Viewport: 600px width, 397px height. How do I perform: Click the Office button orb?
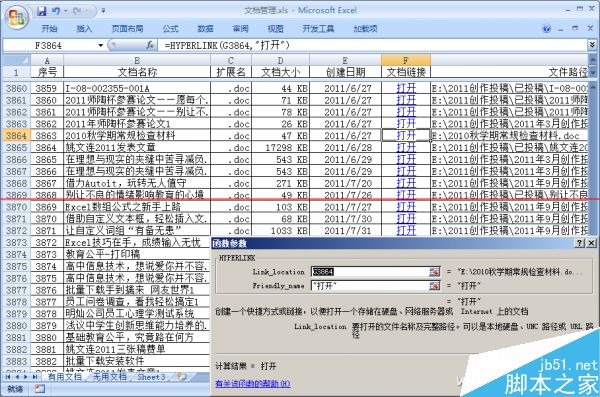[x=17, y=17]
